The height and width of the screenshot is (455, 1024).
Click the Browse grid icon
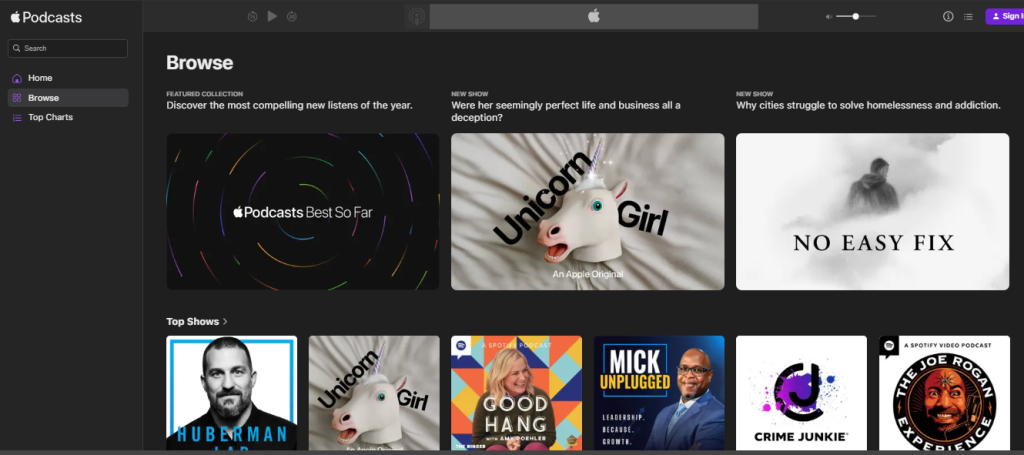(17, 98)
